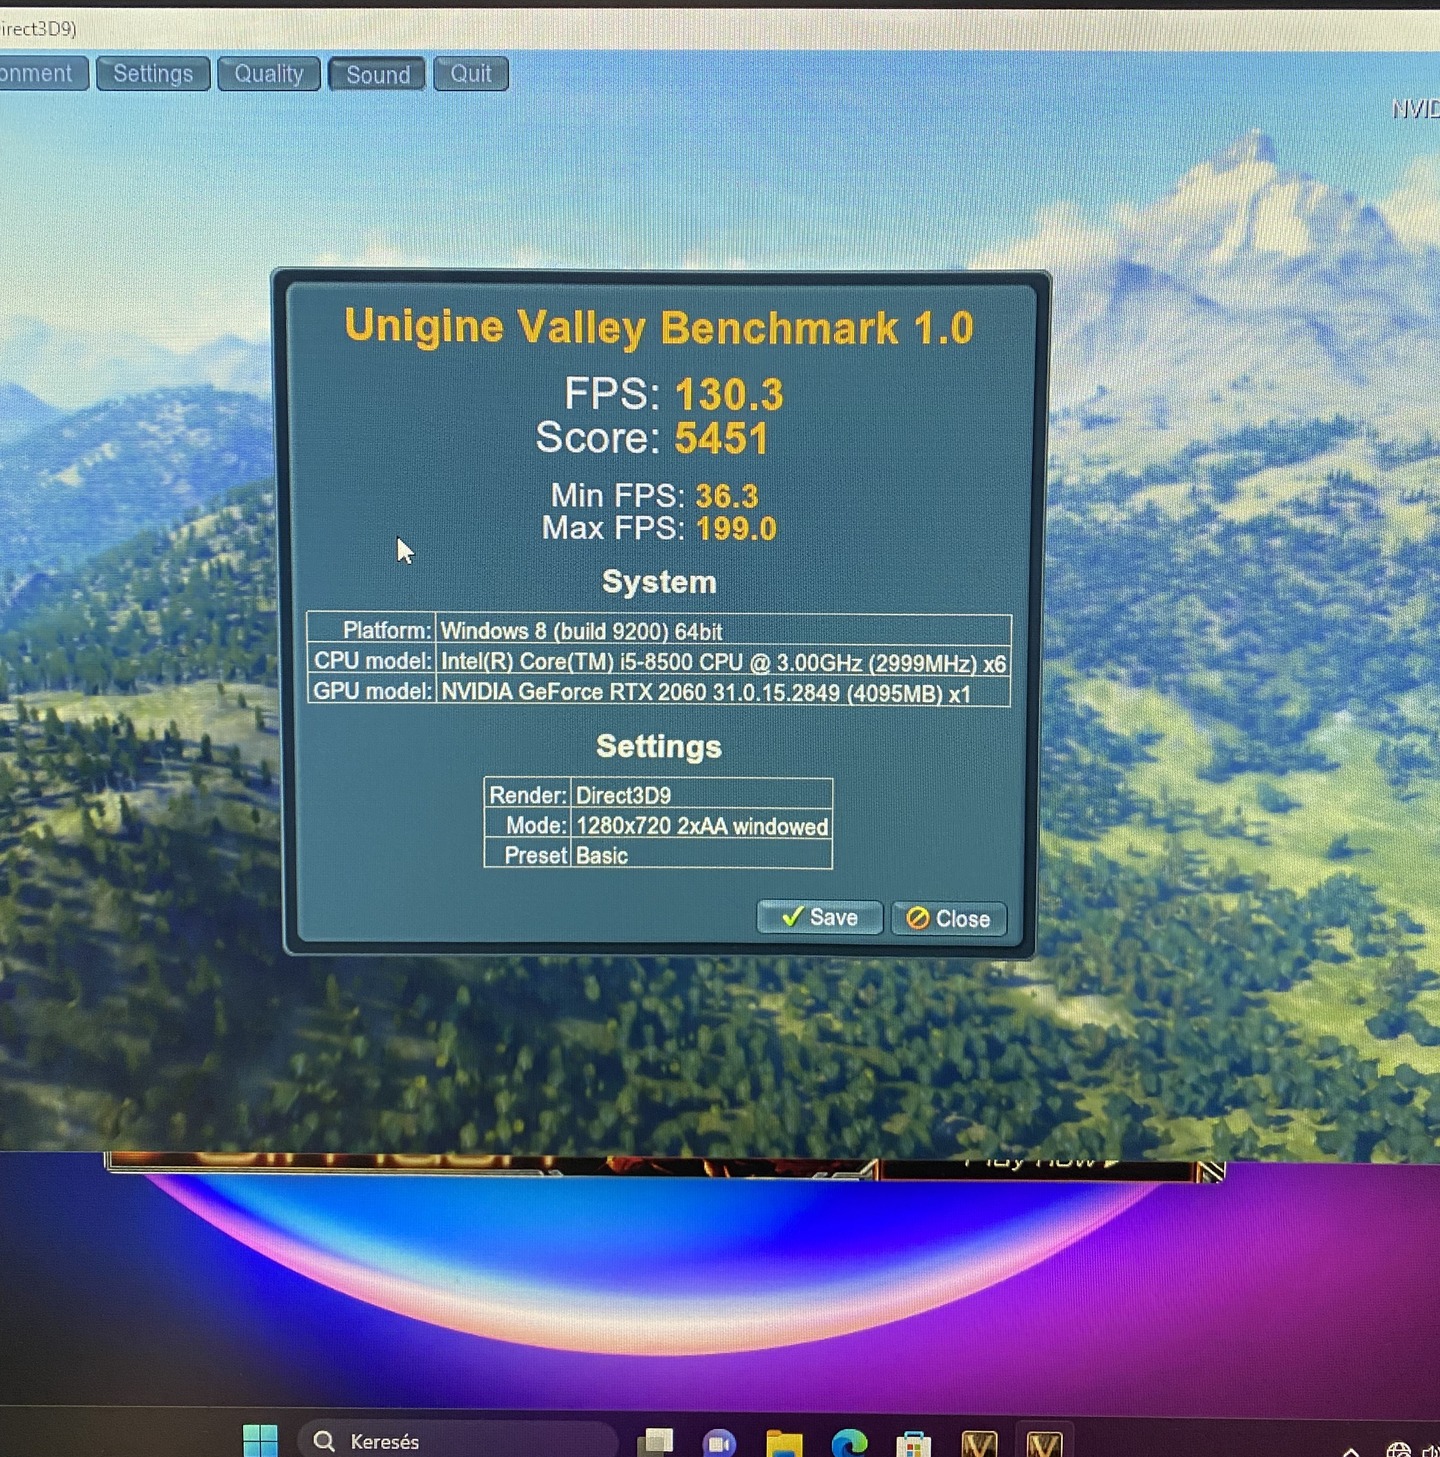Click the GPU model RTX 2060 text

coord(706,692)
